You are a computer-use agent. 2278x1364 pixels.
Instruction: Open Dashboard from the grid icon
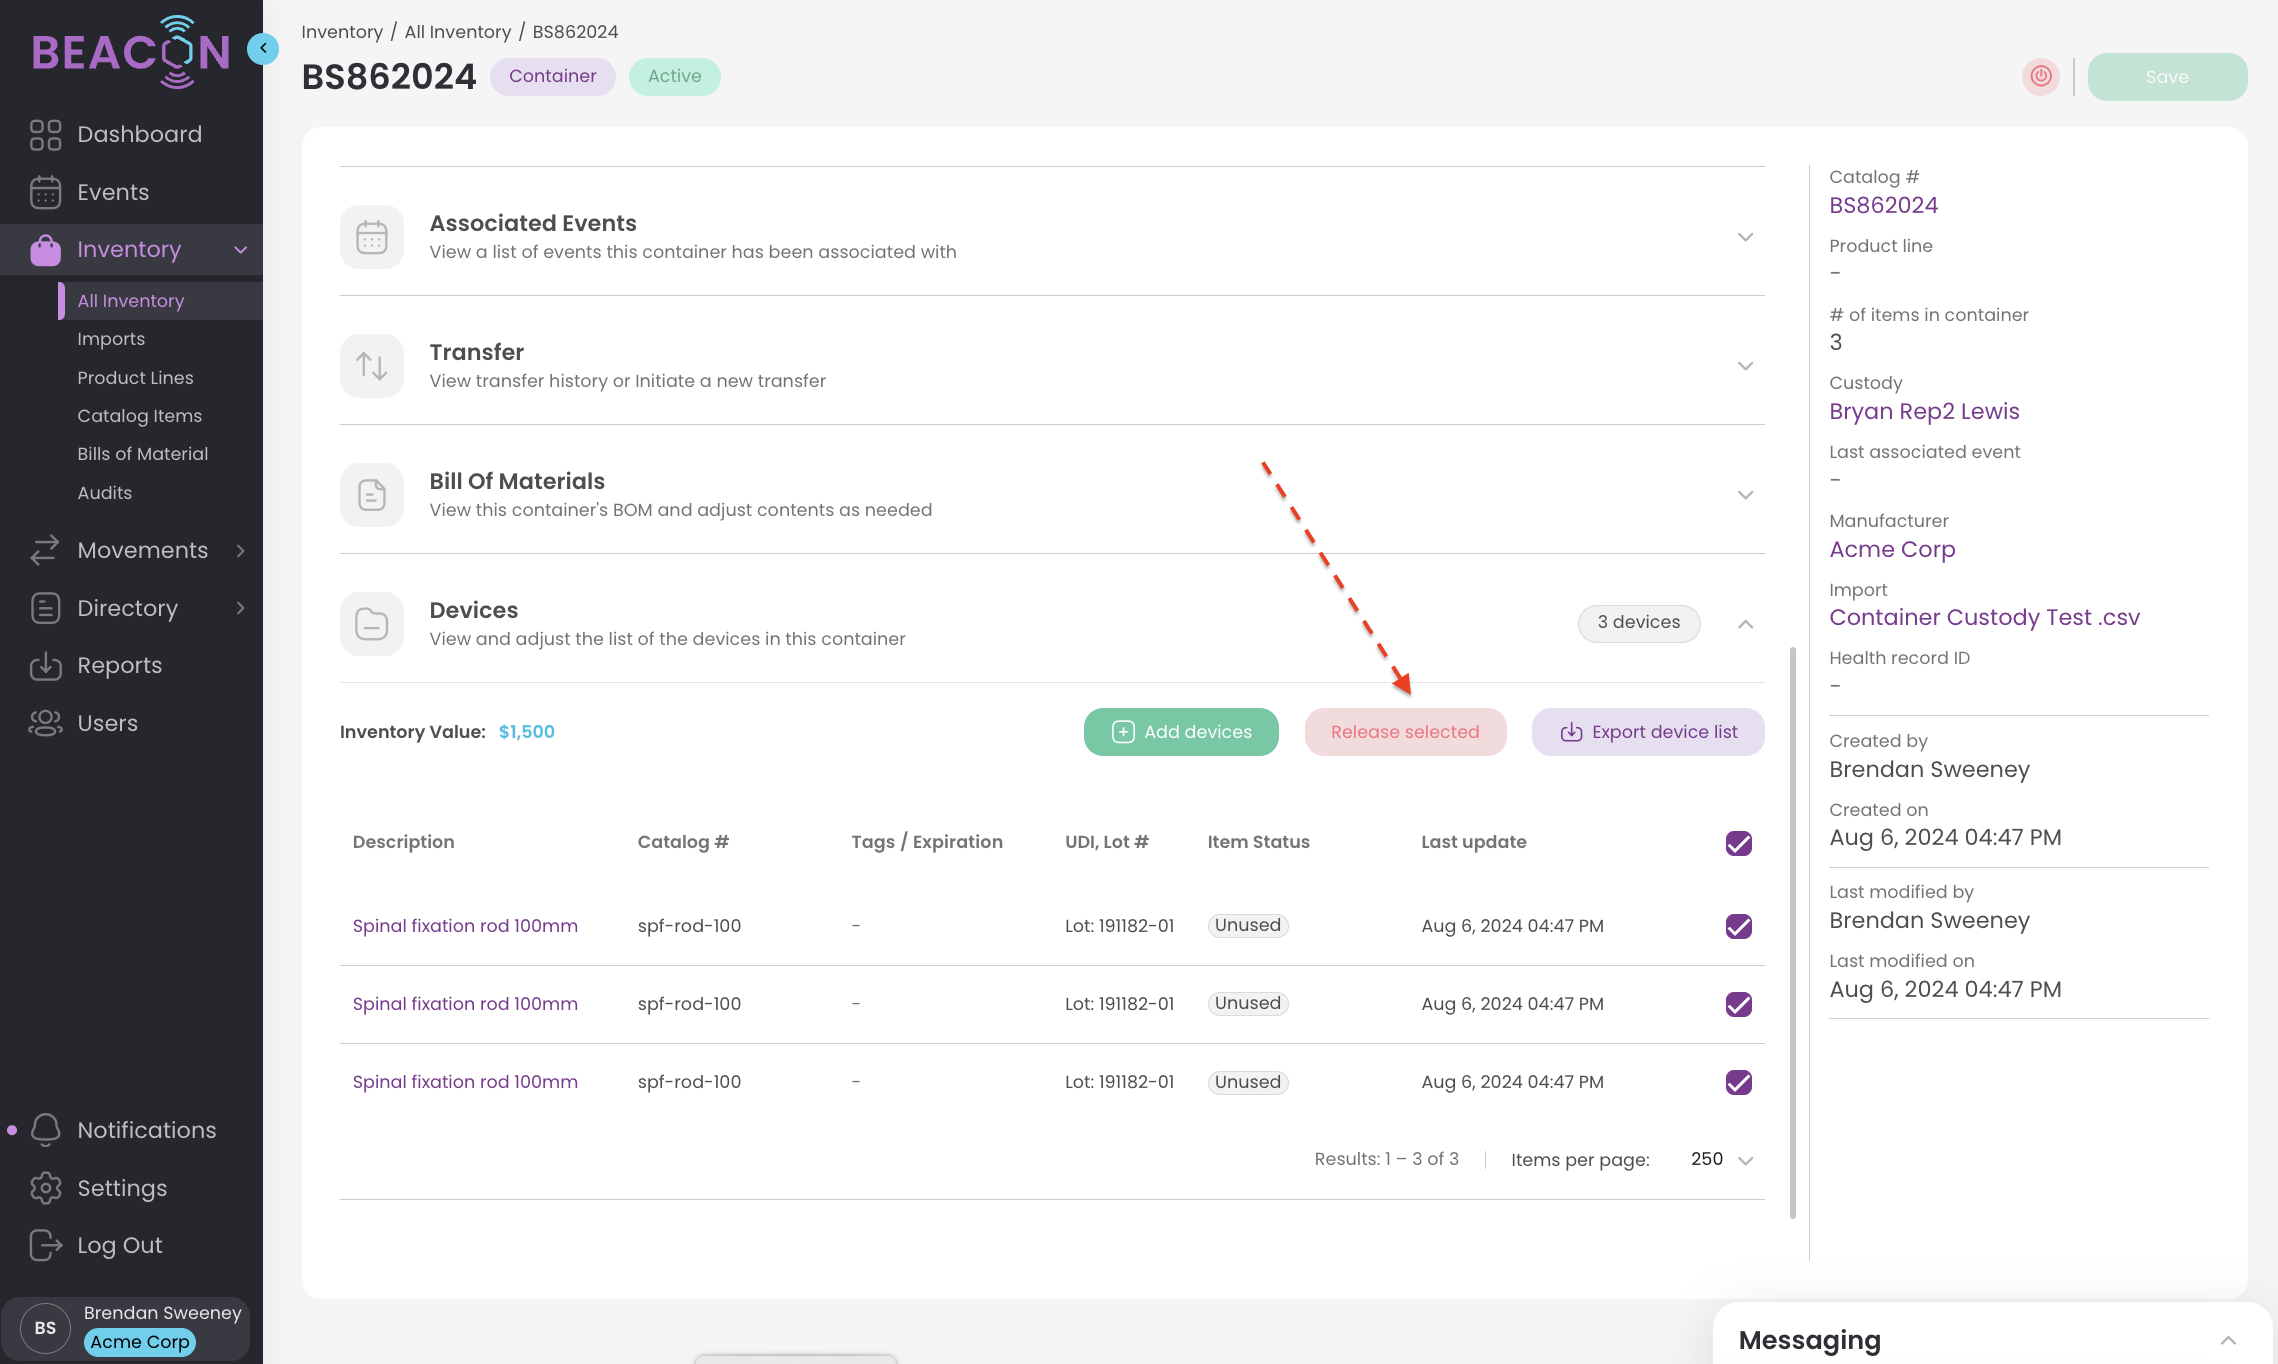tap(45, 134)
